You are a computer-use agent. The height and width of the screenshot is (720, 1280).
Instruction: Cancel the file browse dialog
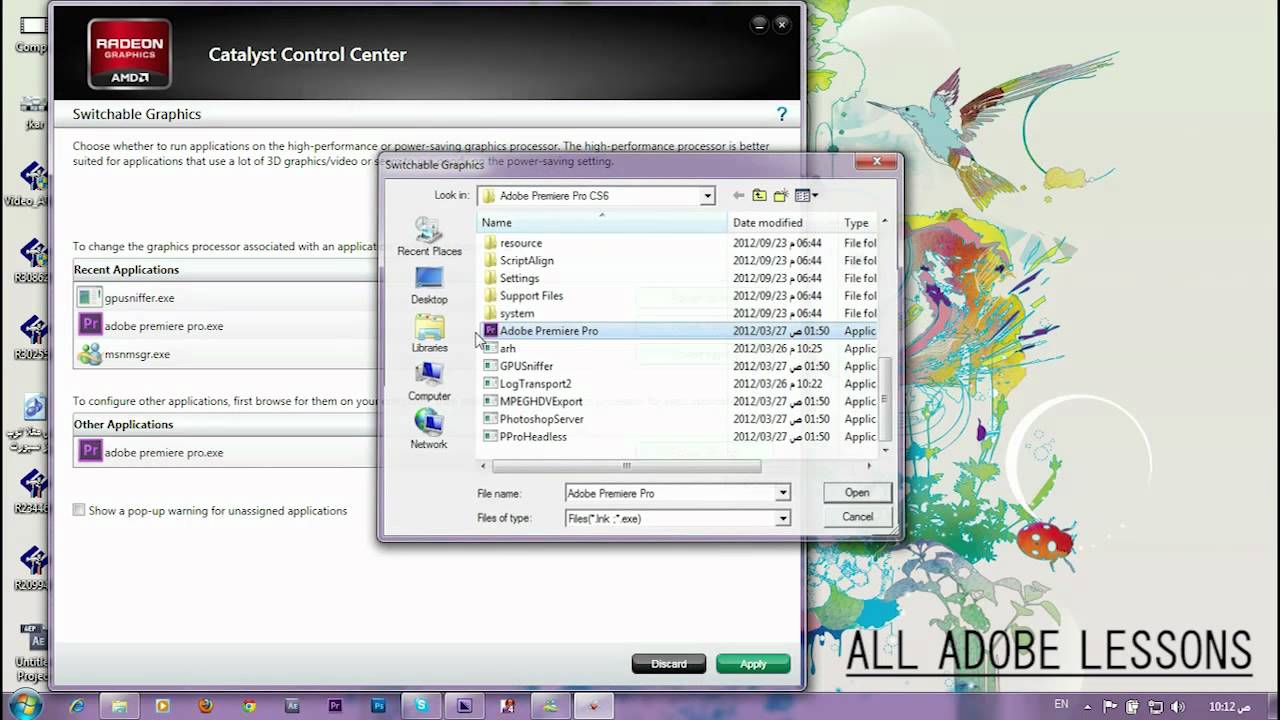pos(857,517)
